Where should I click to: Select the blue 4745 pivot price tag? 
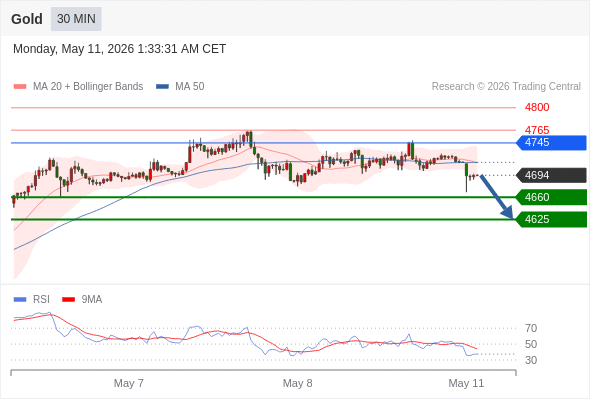[x=551, y=143]
